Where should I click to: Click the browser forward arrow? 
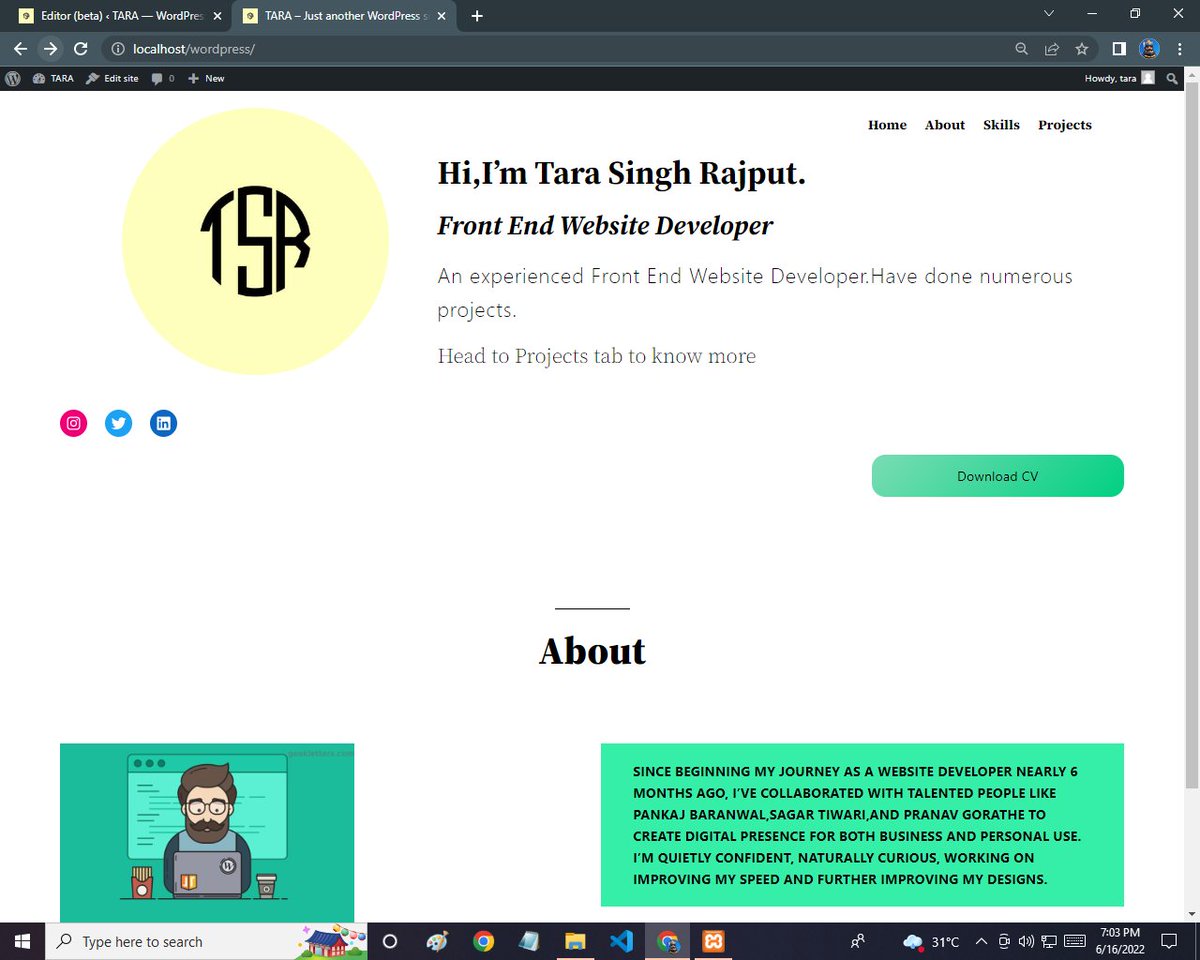pos(50,48)
